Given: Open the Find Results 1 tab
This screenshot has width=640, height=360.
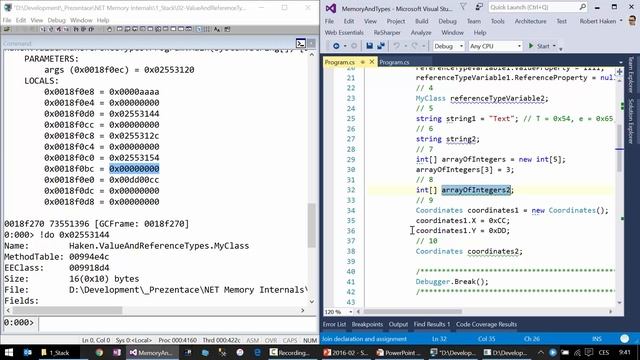Looking at the screenshot, I should 432,324.
